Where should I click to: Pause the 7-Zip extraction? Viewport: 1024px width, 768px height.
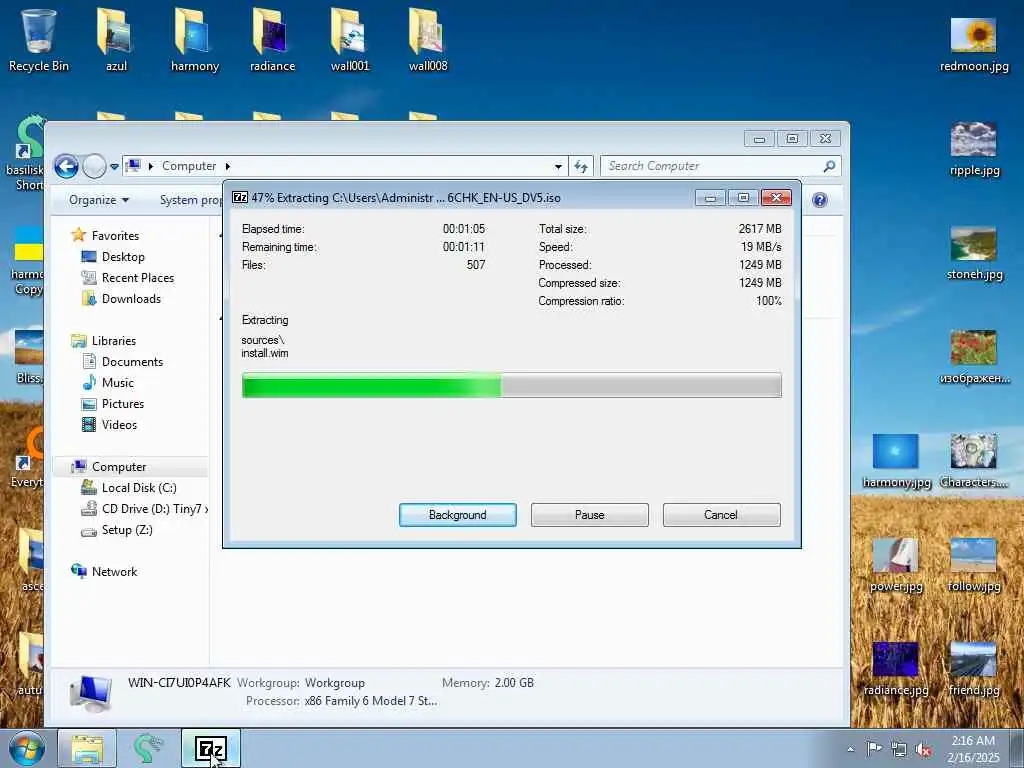coord(590,515)
